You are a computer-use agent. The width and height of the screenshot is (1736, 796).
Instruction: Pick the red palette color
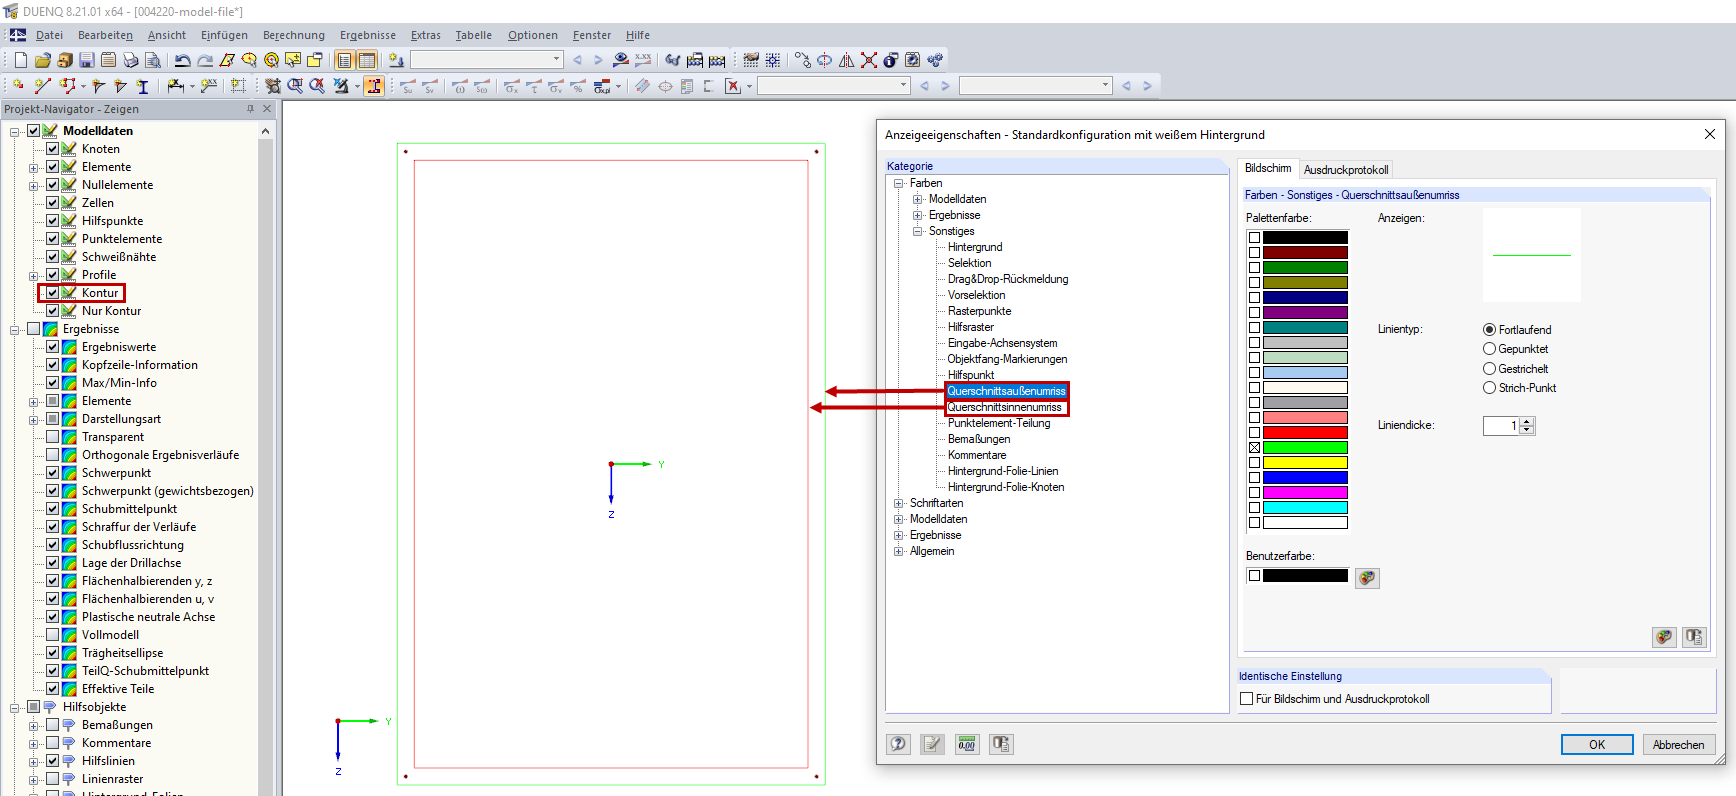tap(1305, 432)
